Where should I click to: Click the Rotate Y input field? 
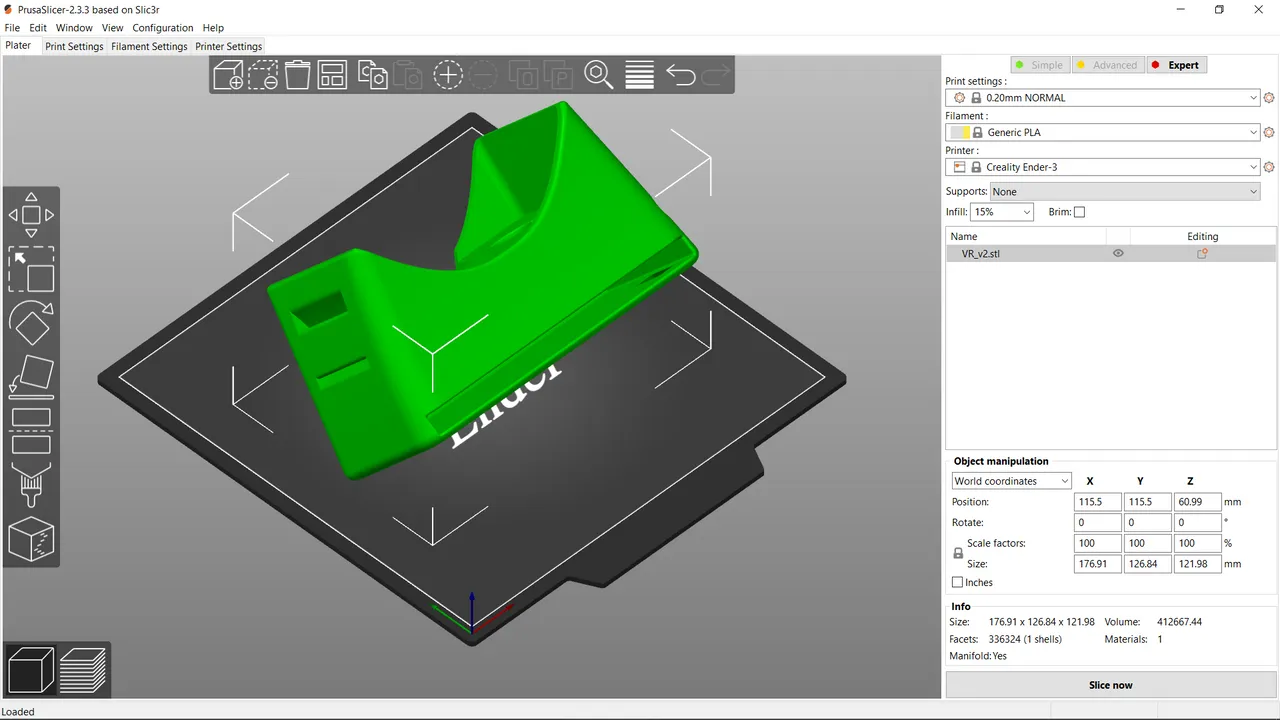pyautogui.click(x=1147, y=523)
